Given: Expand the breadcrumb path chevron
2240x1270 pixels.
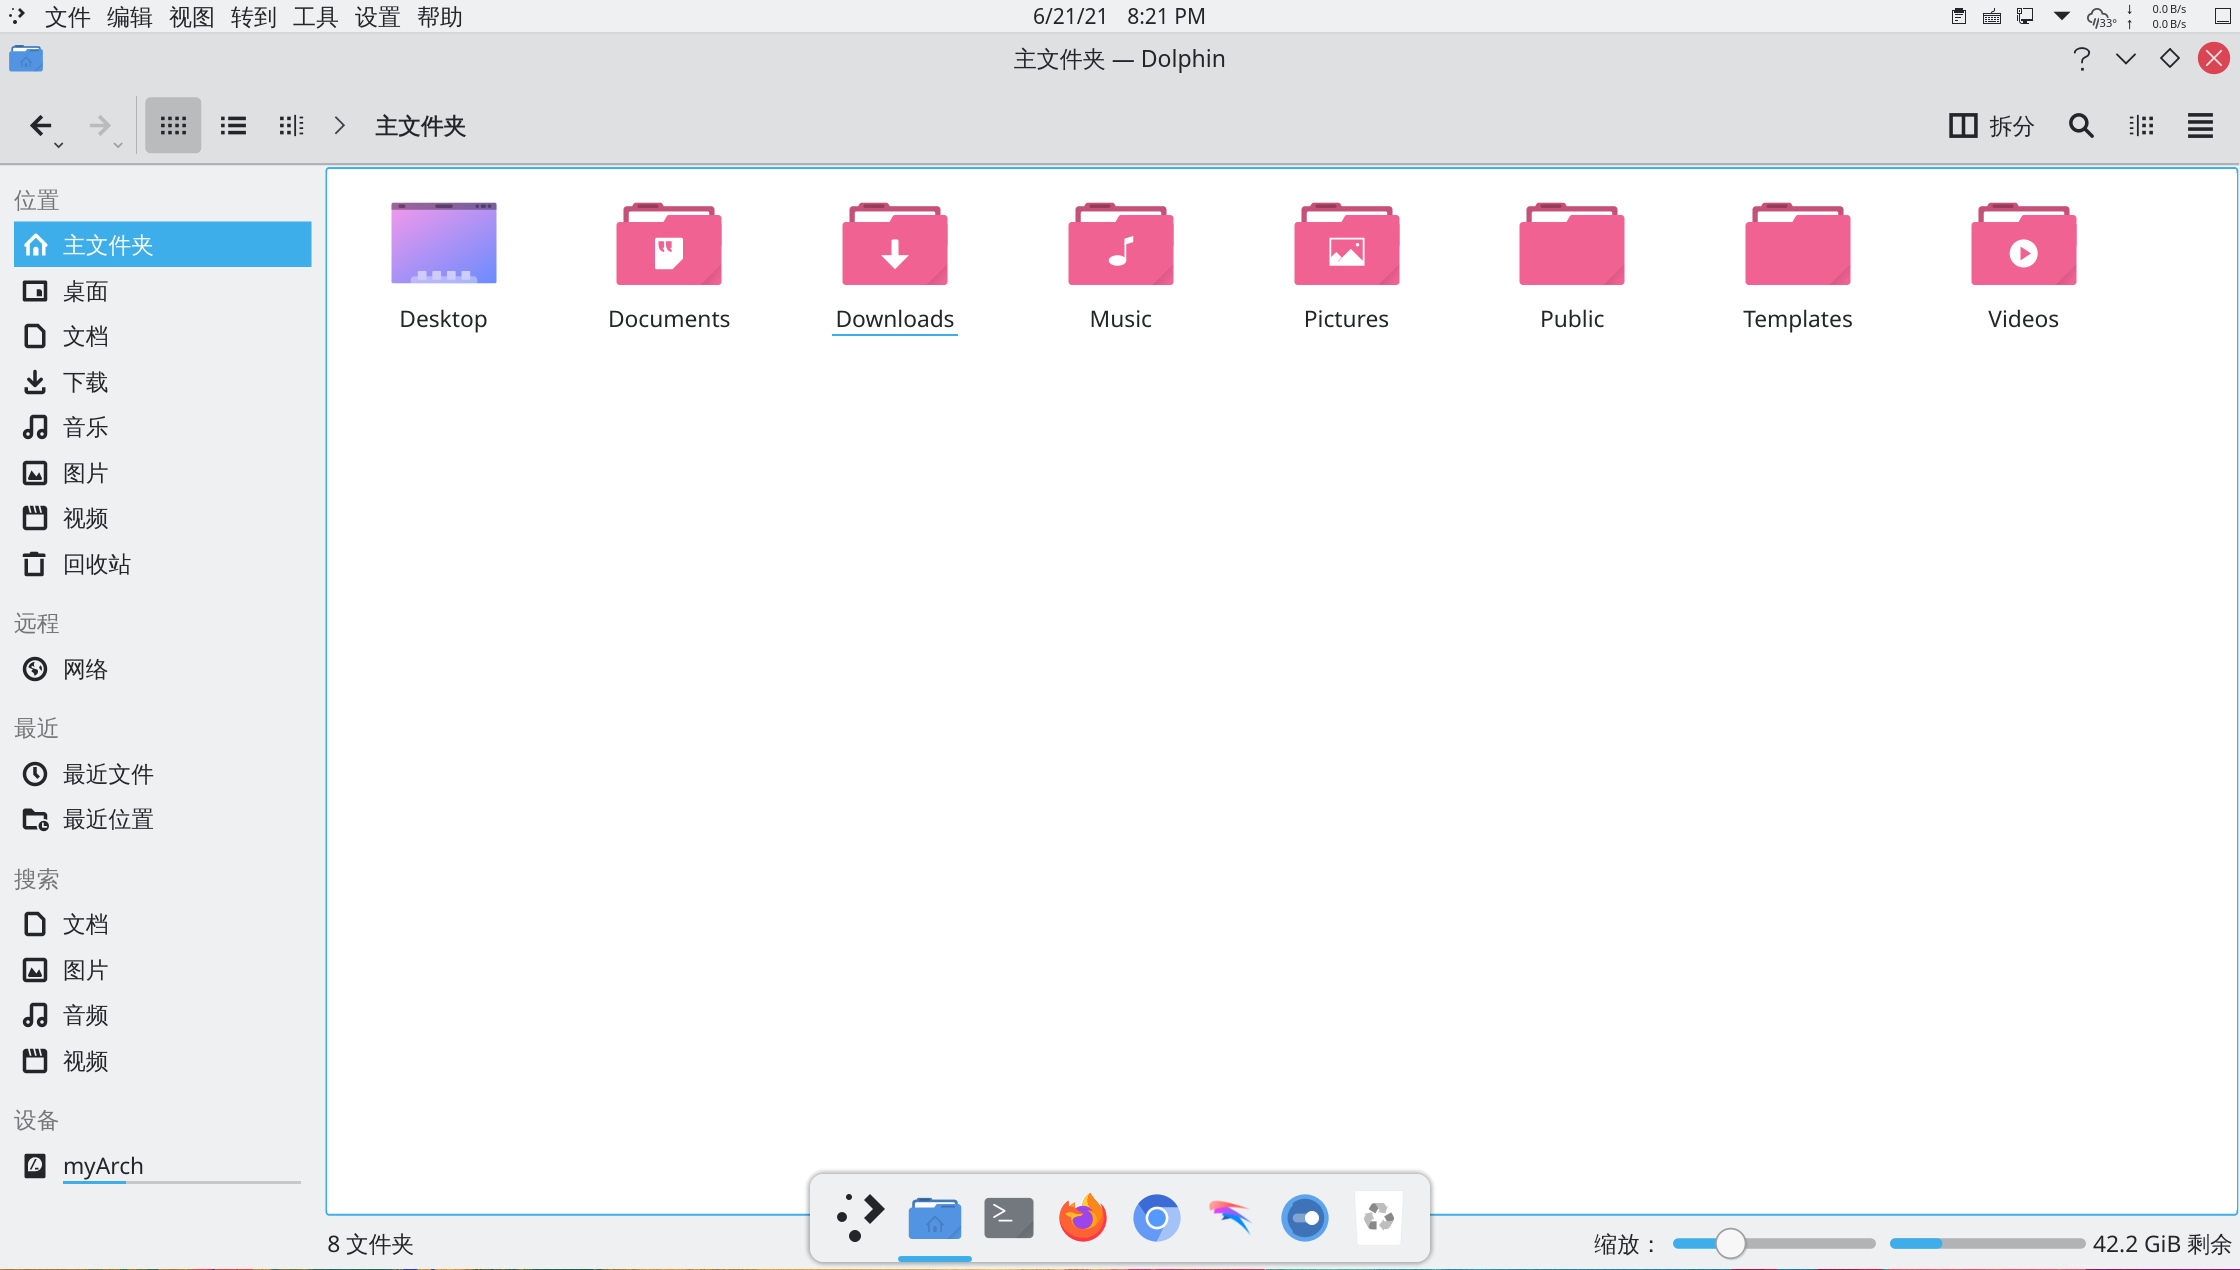Looking at the screenshot, I should [x=339, y=125].
